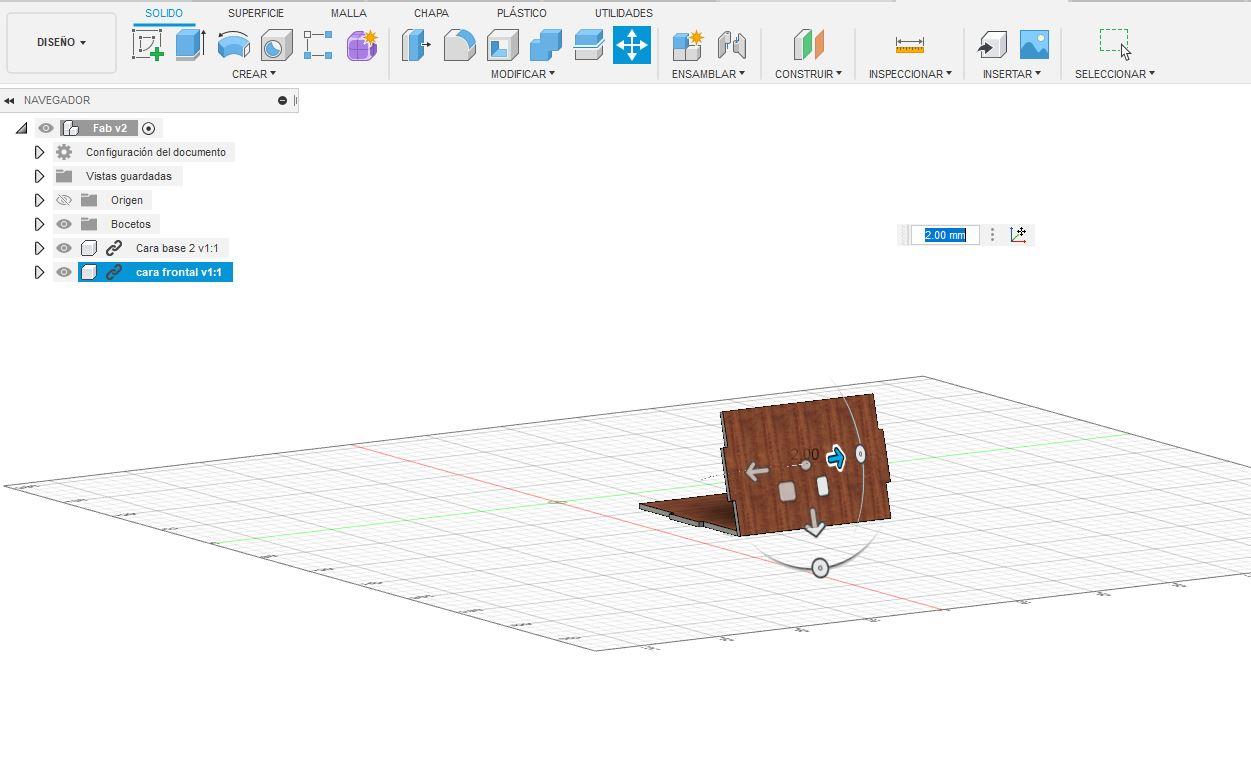
Task: Click the square planar move handle
Action: [x=787, y=491]
